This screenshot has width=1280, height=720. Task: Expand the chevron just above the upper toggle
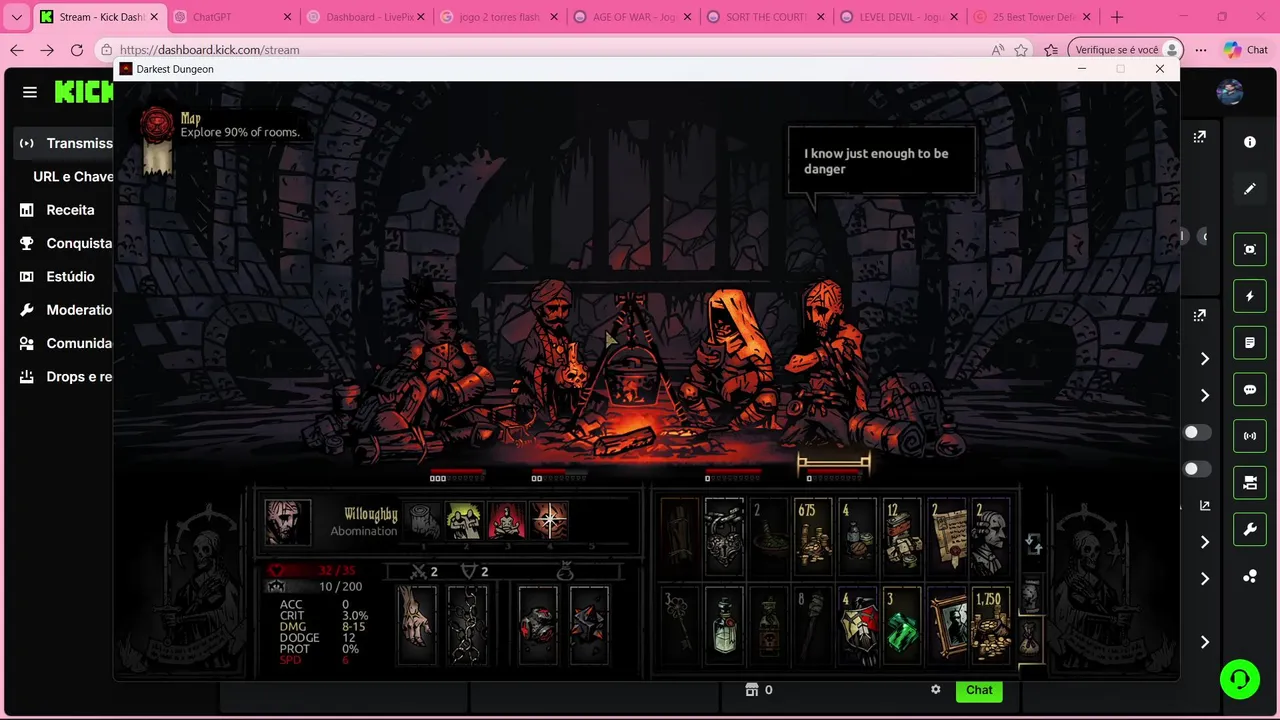pos(1205,395)
